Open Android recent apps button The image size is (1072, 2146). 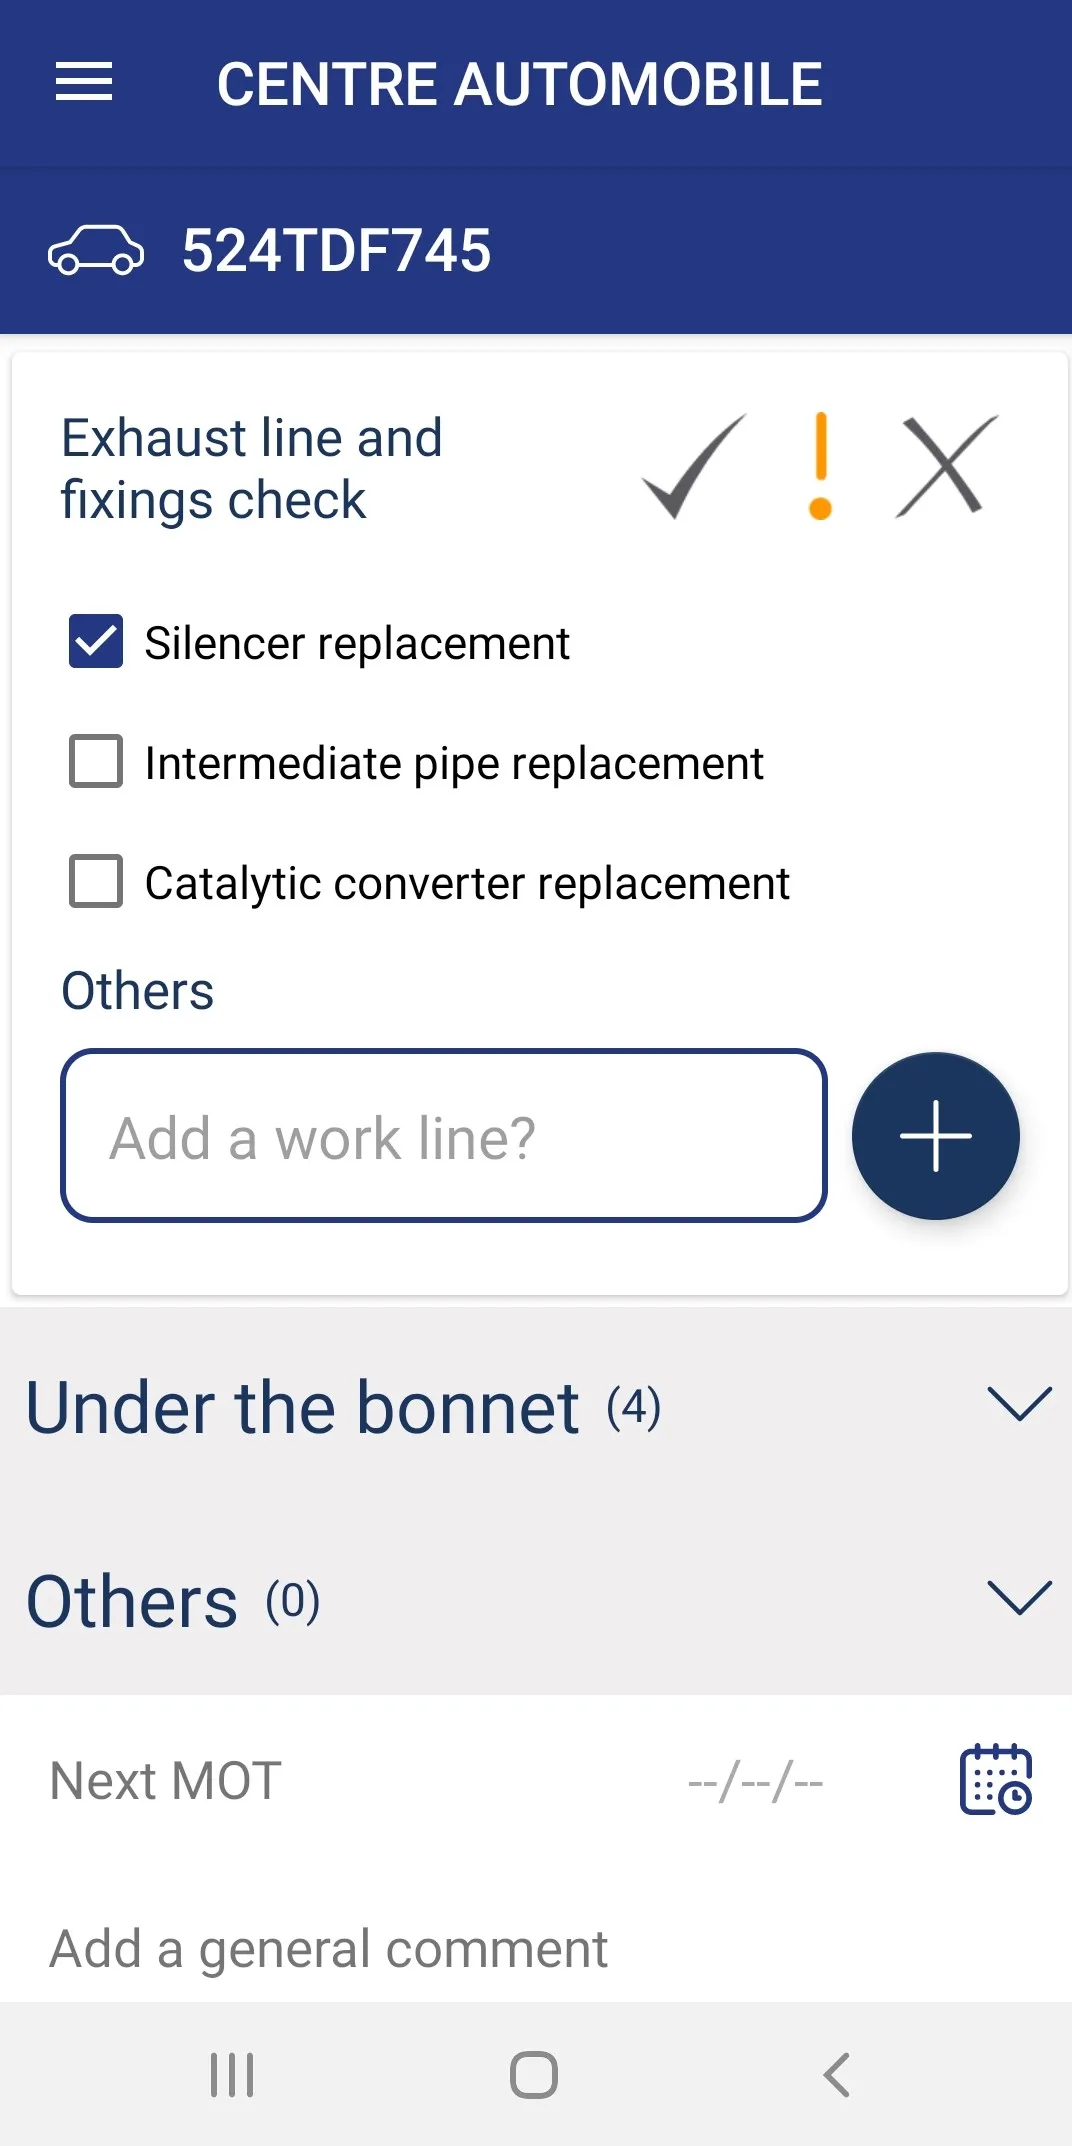232,2074
